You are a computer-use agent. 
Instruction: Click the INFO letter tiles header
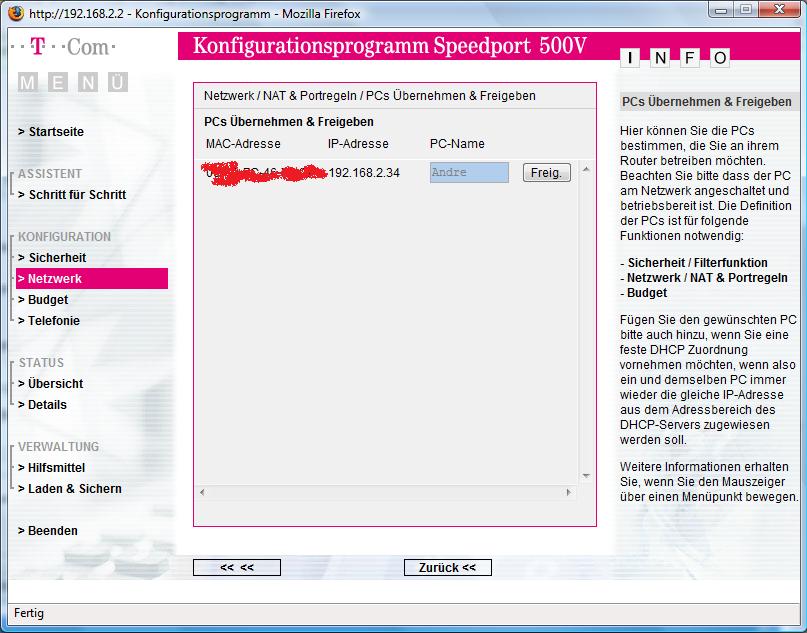675,58
